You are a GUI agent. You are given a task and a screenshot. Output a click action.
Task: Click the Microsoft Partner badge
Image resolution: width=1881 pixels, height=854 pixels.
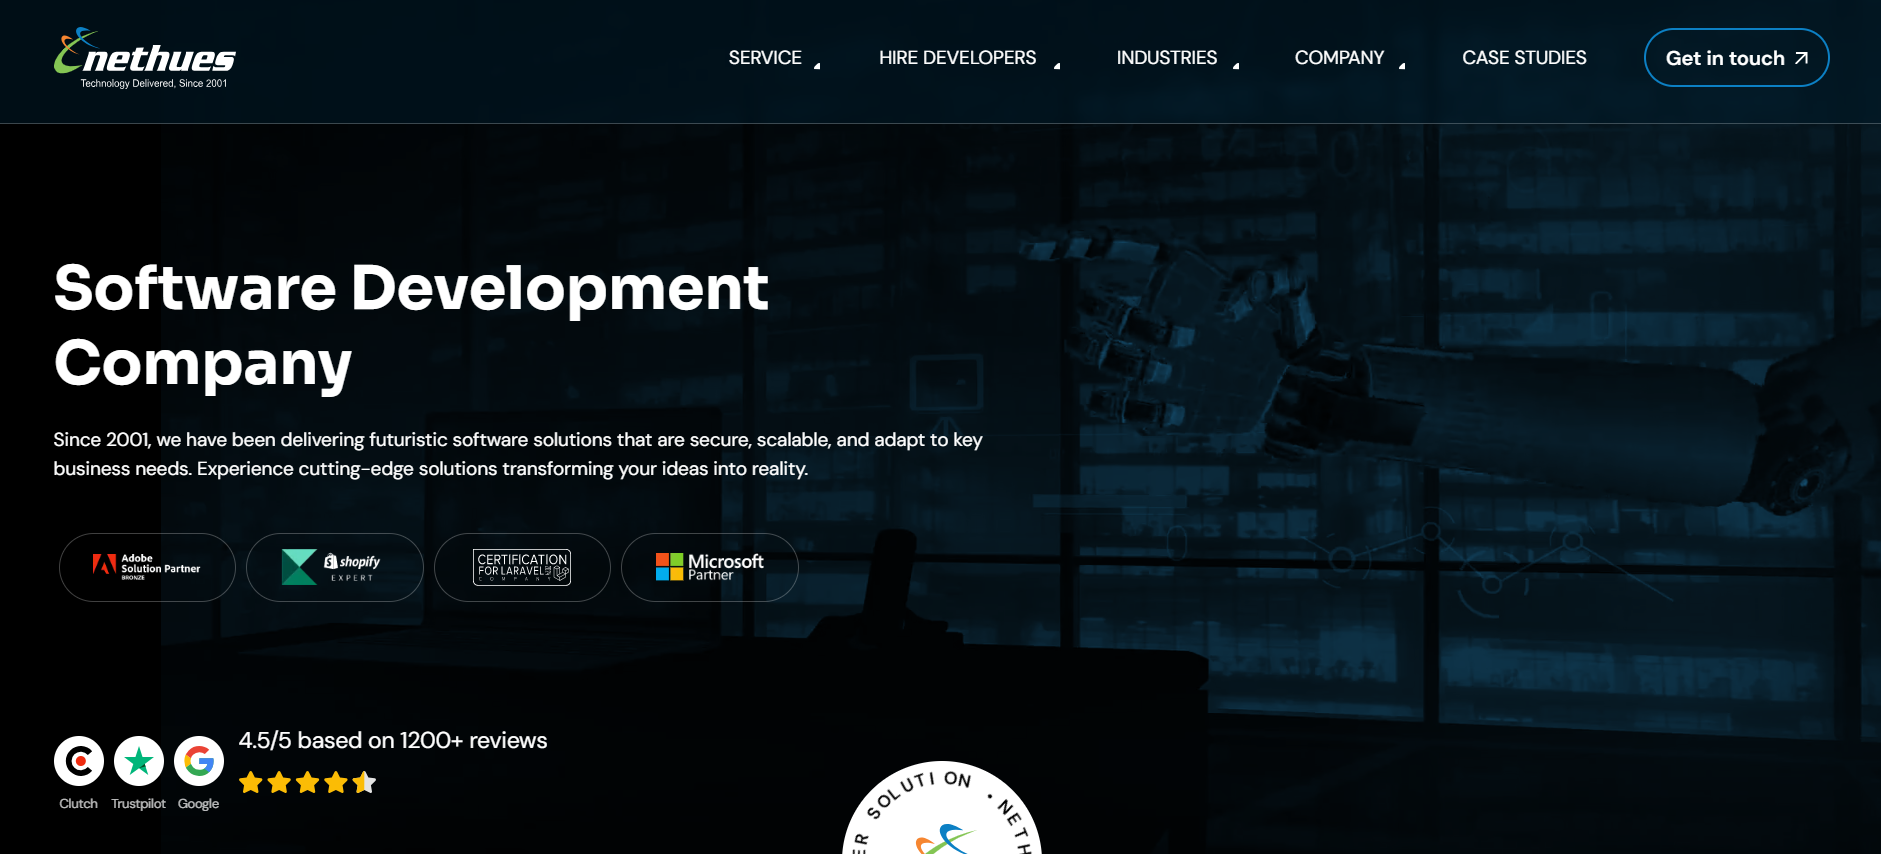point(710,567)
